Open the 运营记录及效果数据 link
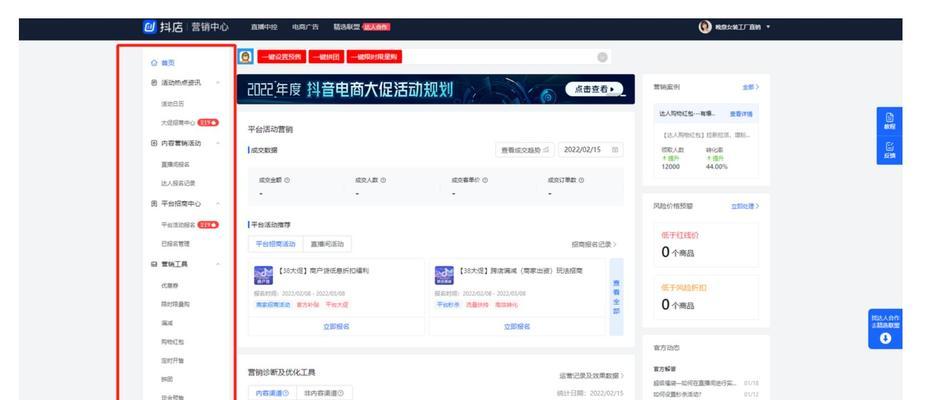 tap(591, 376)
